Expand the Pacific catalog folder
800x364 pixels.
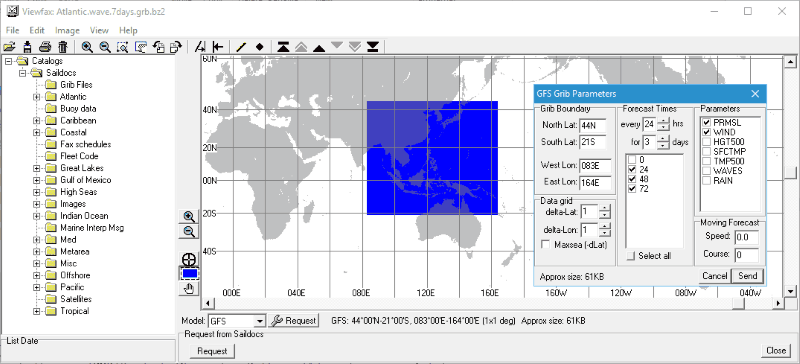(x=37, y=287)
